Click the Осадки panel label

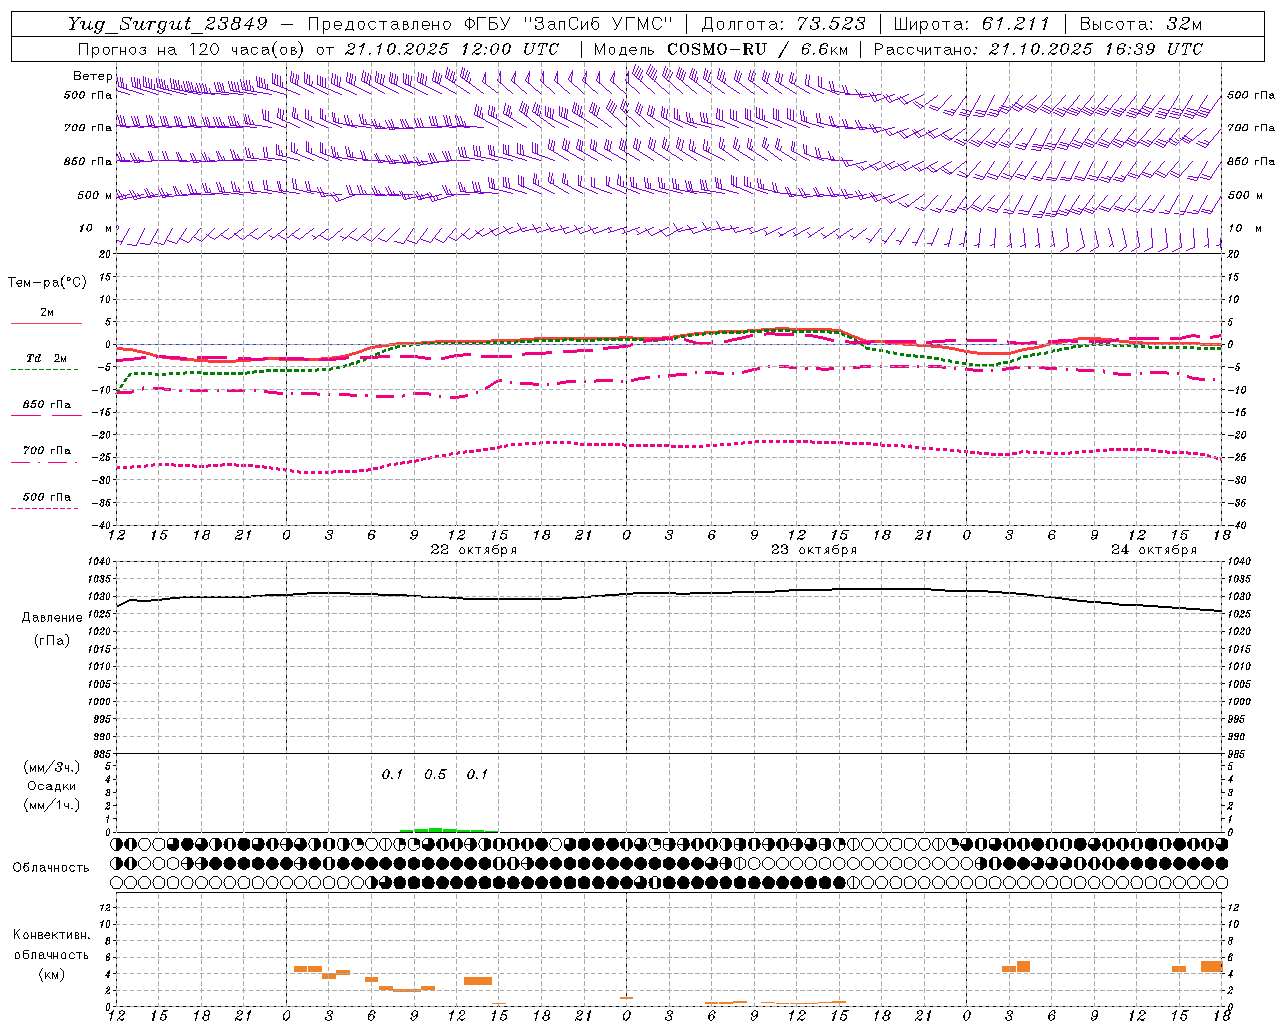(52, 786)
